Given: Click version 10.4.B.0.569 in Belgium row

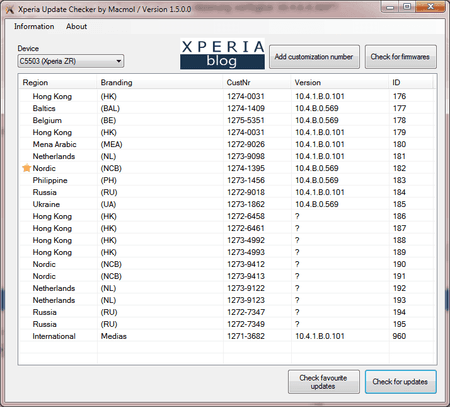Looking at the screenshot, I should click(317, 120).
